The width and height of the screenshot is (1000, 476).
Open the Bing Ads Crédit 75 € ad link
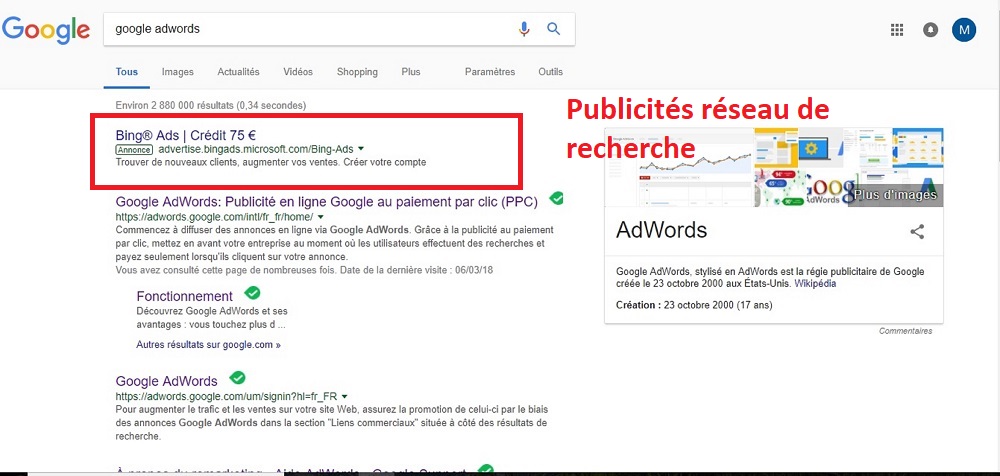(186, 134)
